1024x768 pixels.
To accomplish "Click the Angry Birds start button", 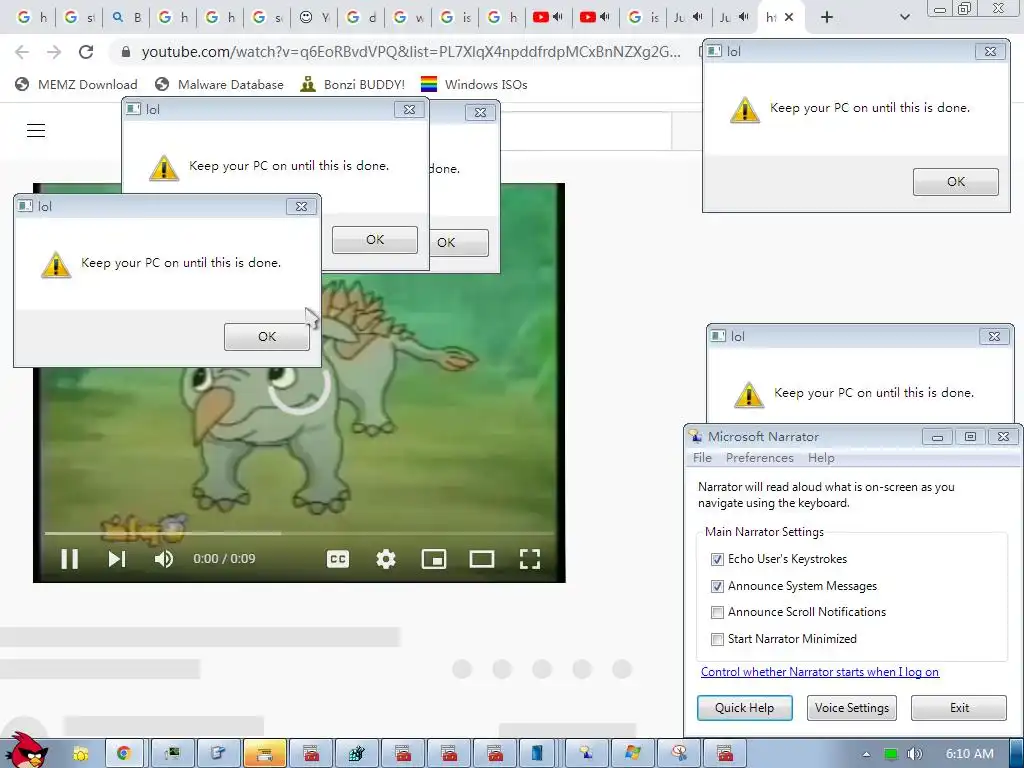I will [26, 751].
